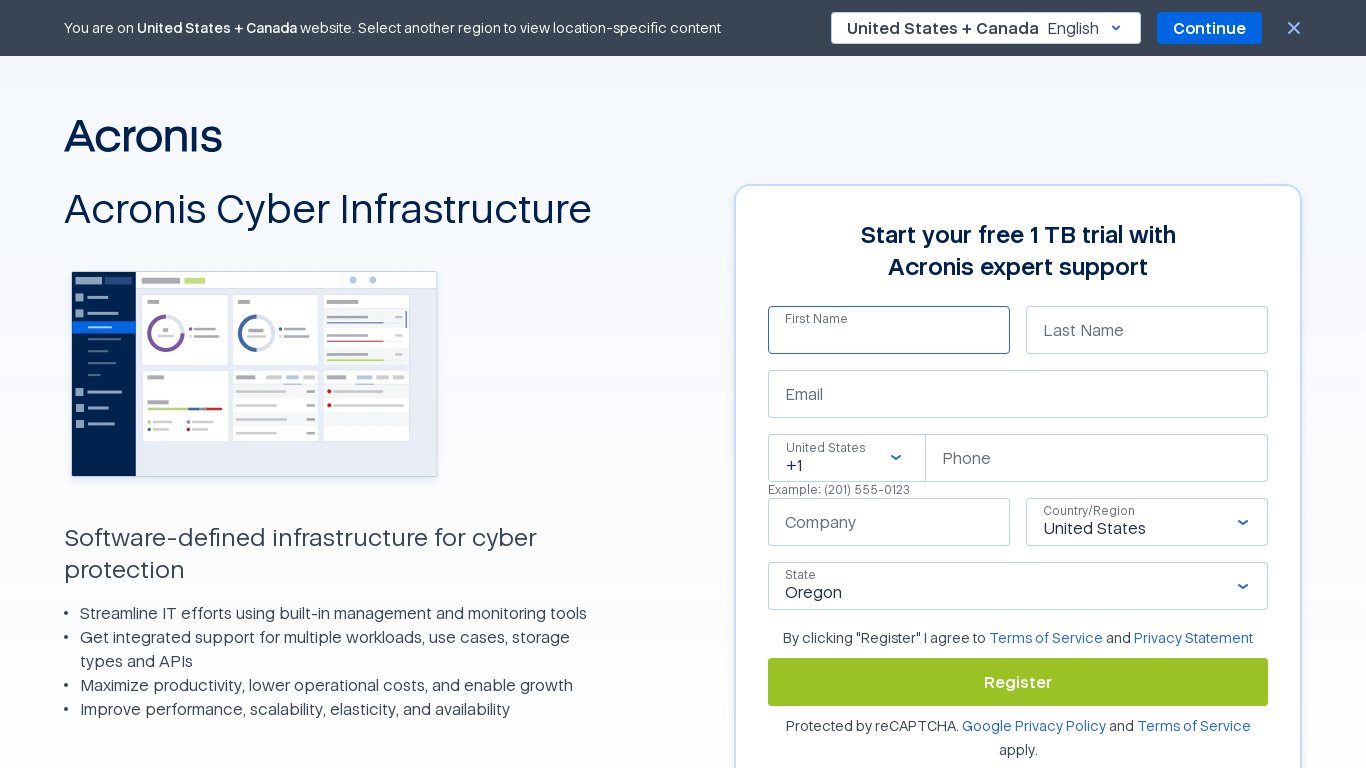Viewport: 1366px width, 768px height.
Task: Click "Software-defined infrastructure for cyber protection" text
Action: [x=300, y=554]
